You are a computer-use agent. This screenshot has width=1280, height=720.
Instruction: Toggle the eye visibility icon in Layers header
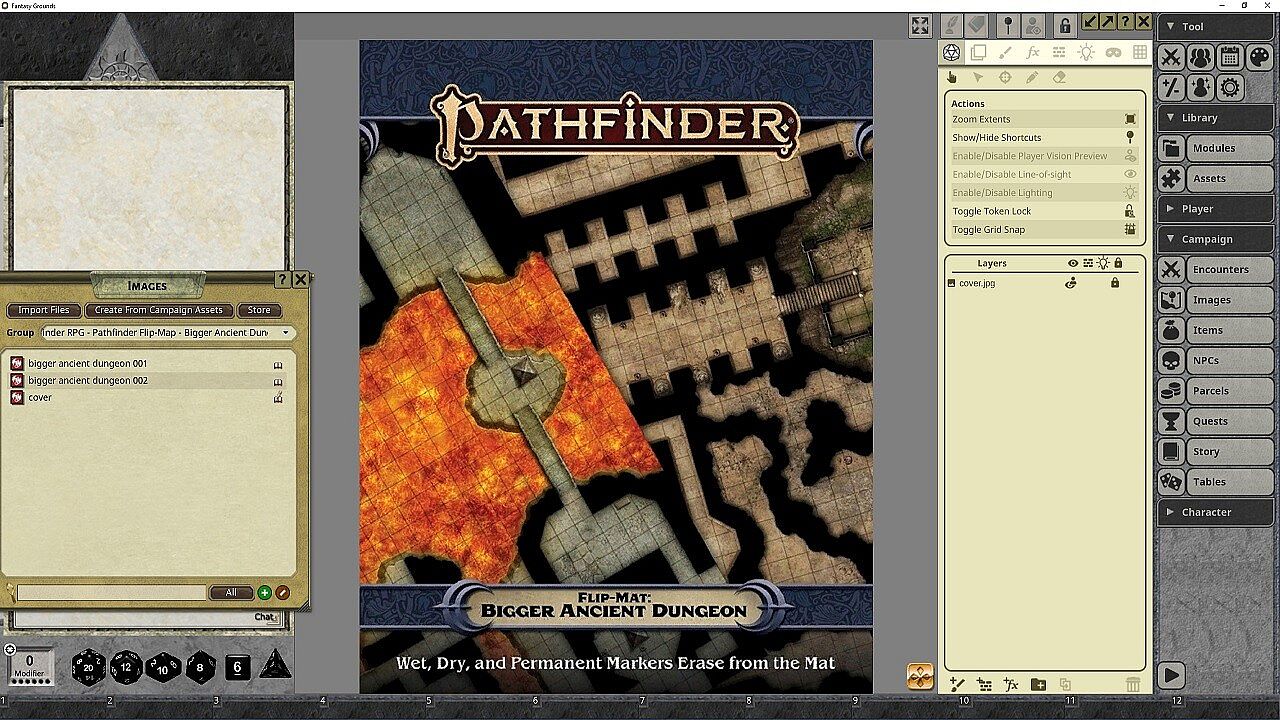(x=1073, y=264)
